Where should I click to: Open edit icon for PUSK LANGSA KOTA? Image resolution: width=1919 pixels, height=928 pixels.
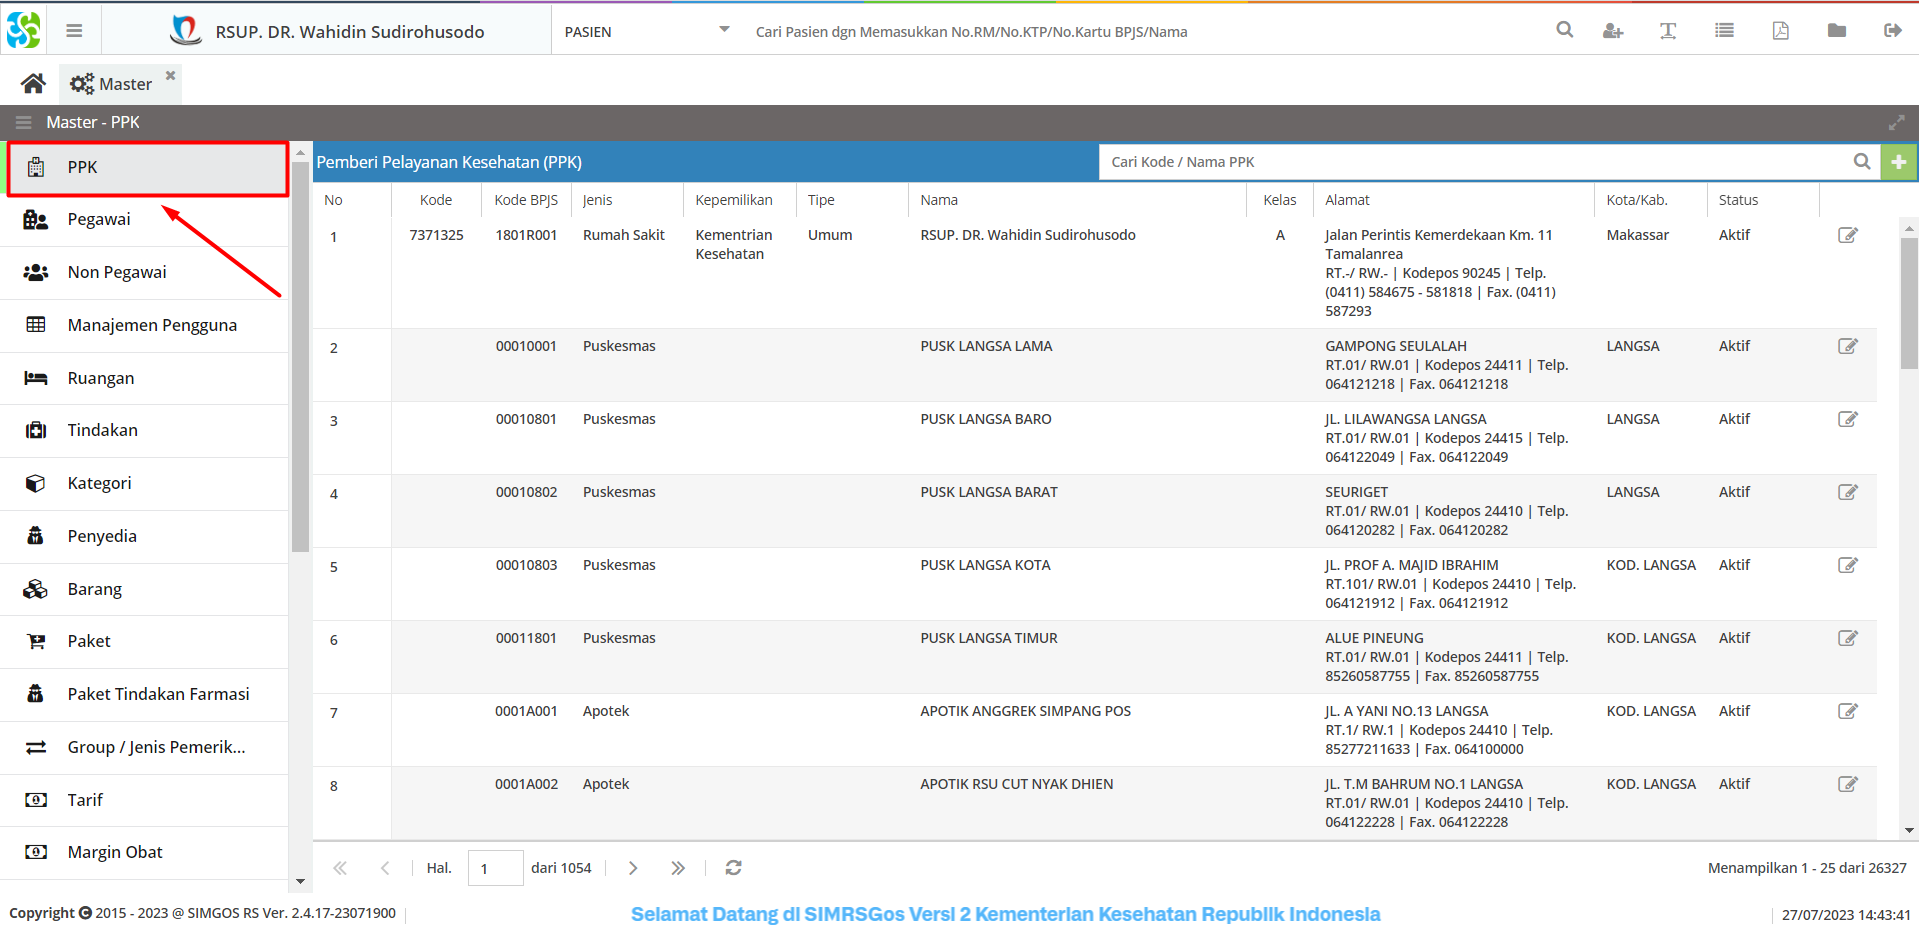(x=1847, y=565)
